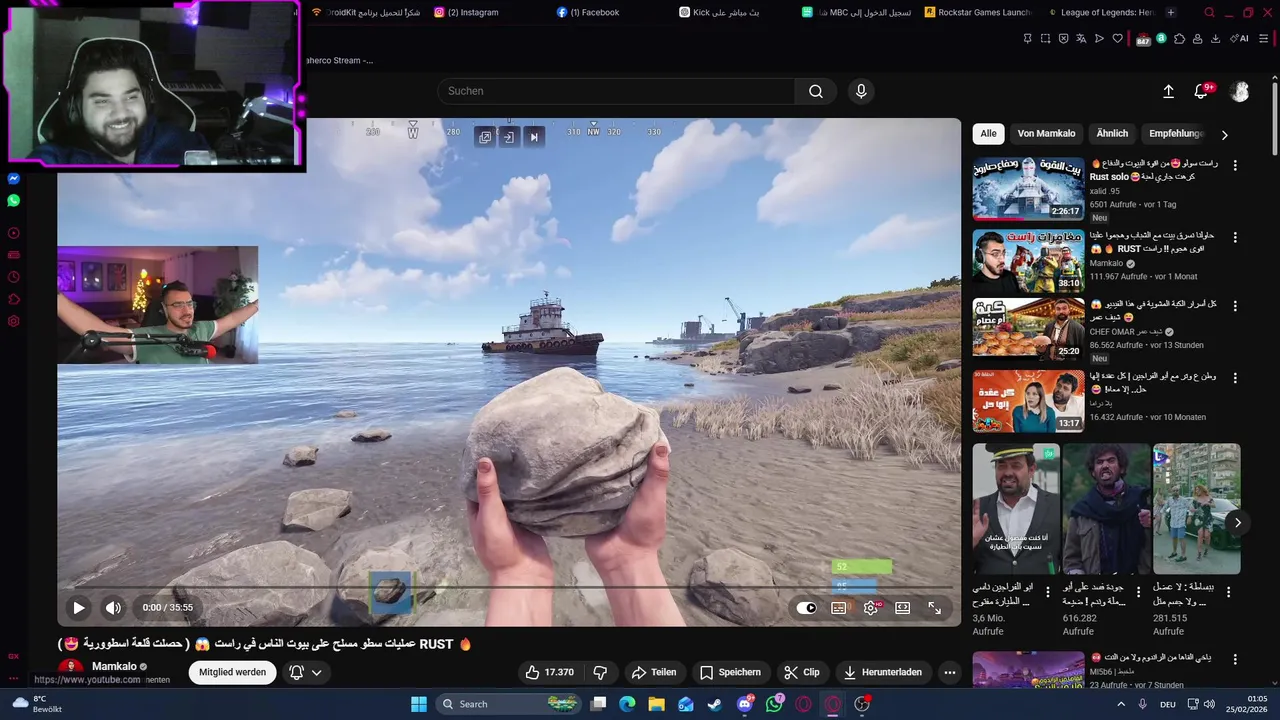Click the YouTube search magnifier button

tap(816, 91)
